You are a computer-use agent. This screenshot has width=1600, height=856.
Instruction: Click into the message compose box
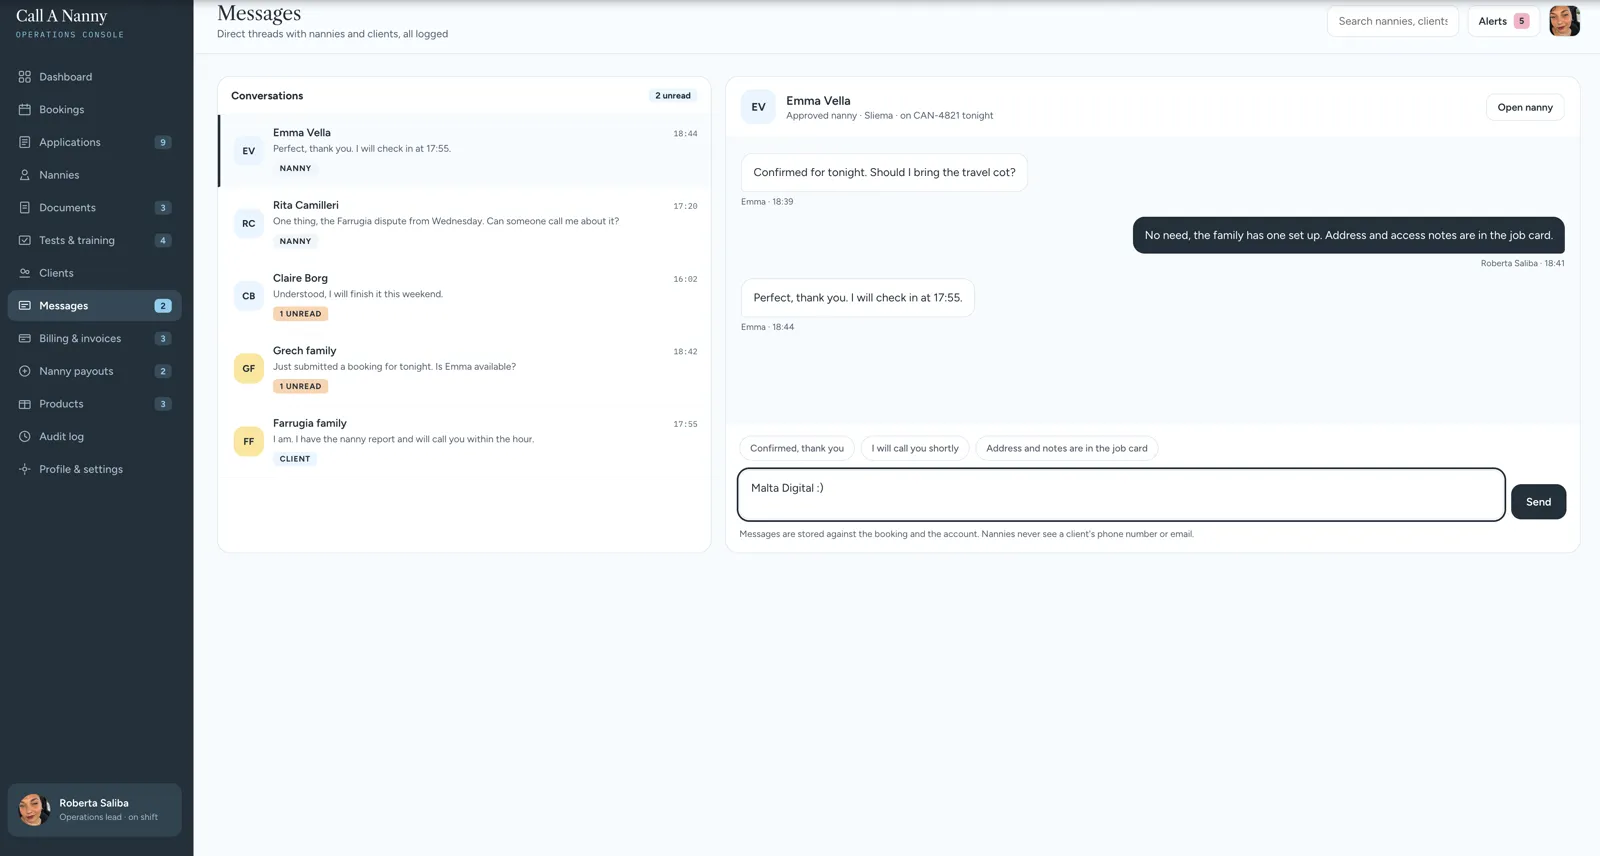pos(1121,494)
